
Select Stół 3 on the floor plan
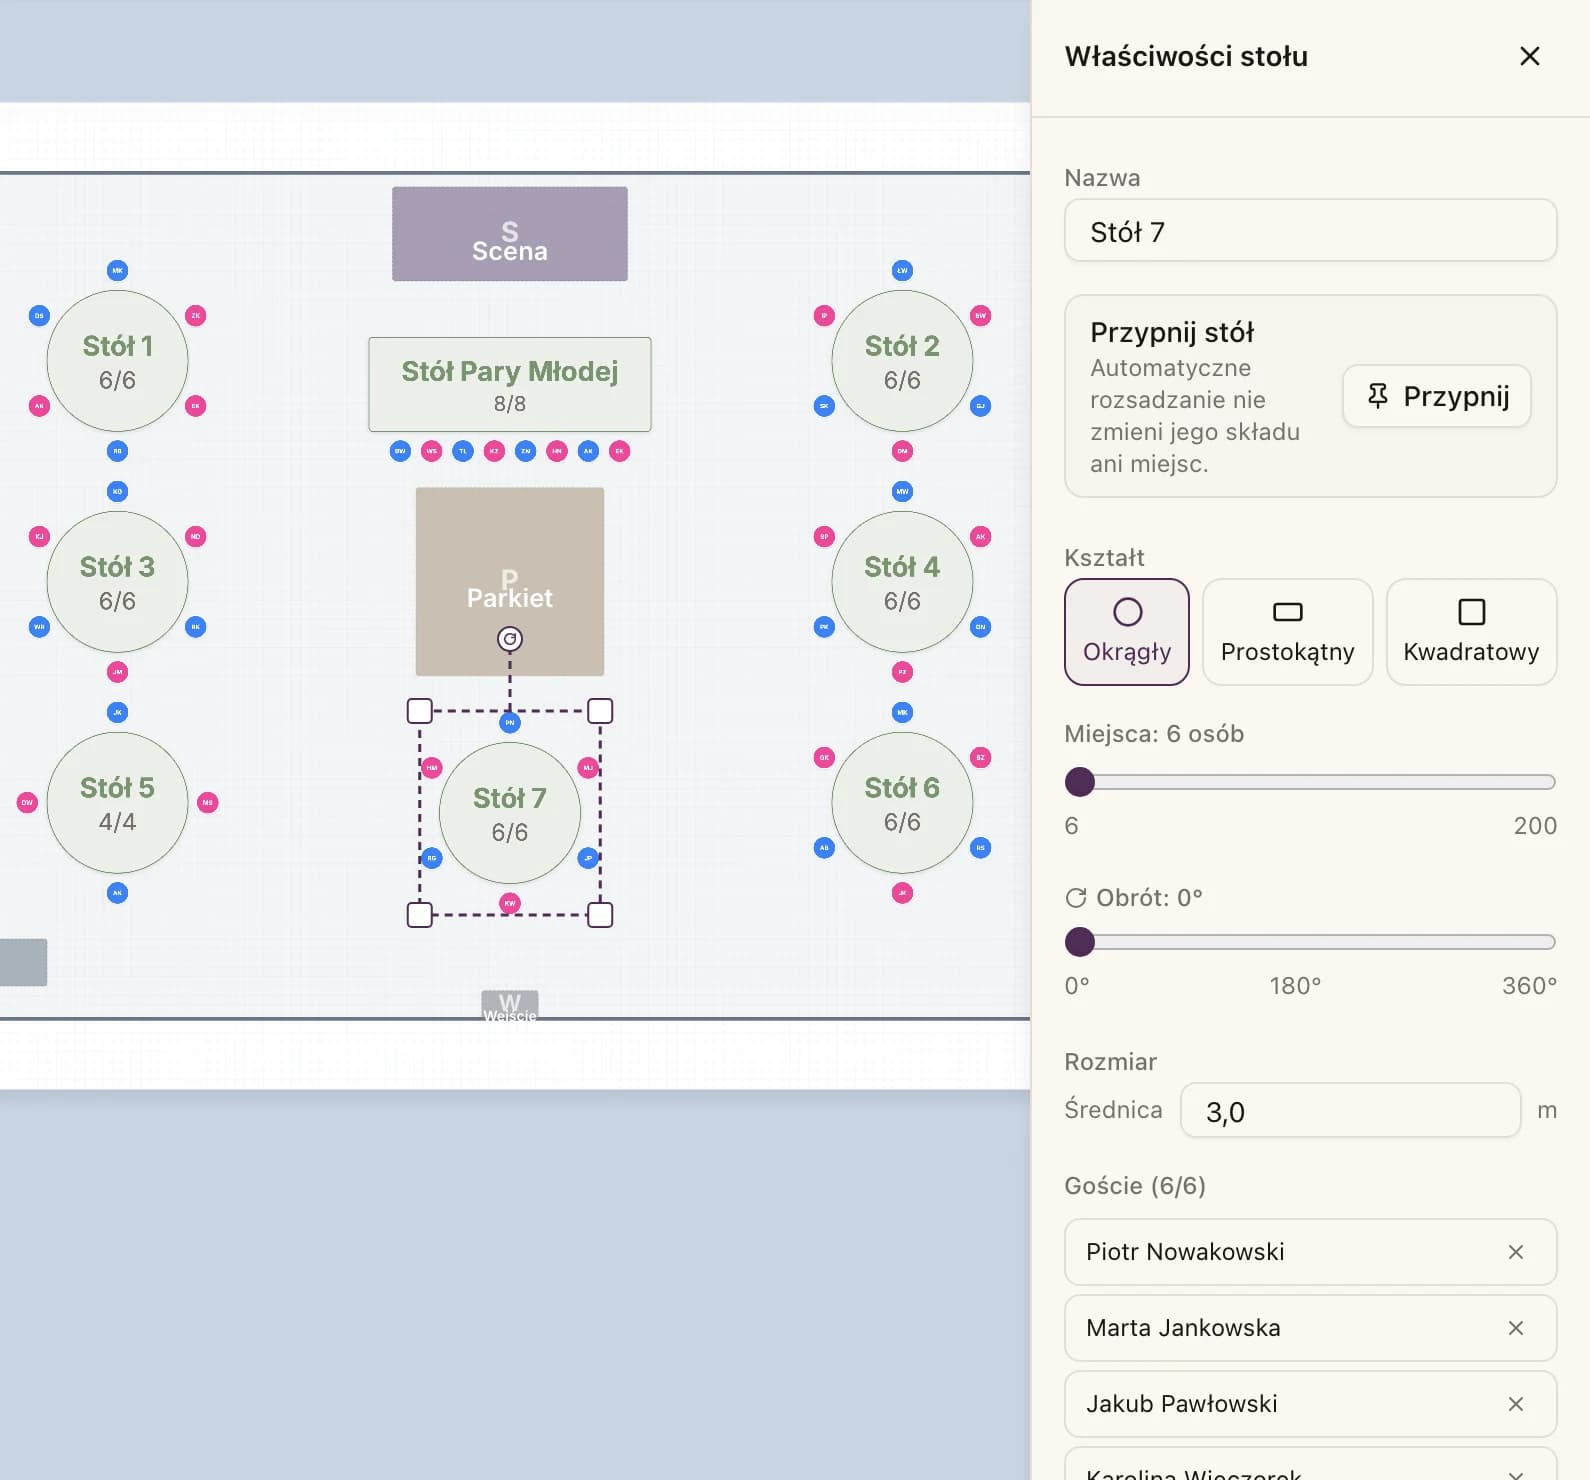[117, 582]
